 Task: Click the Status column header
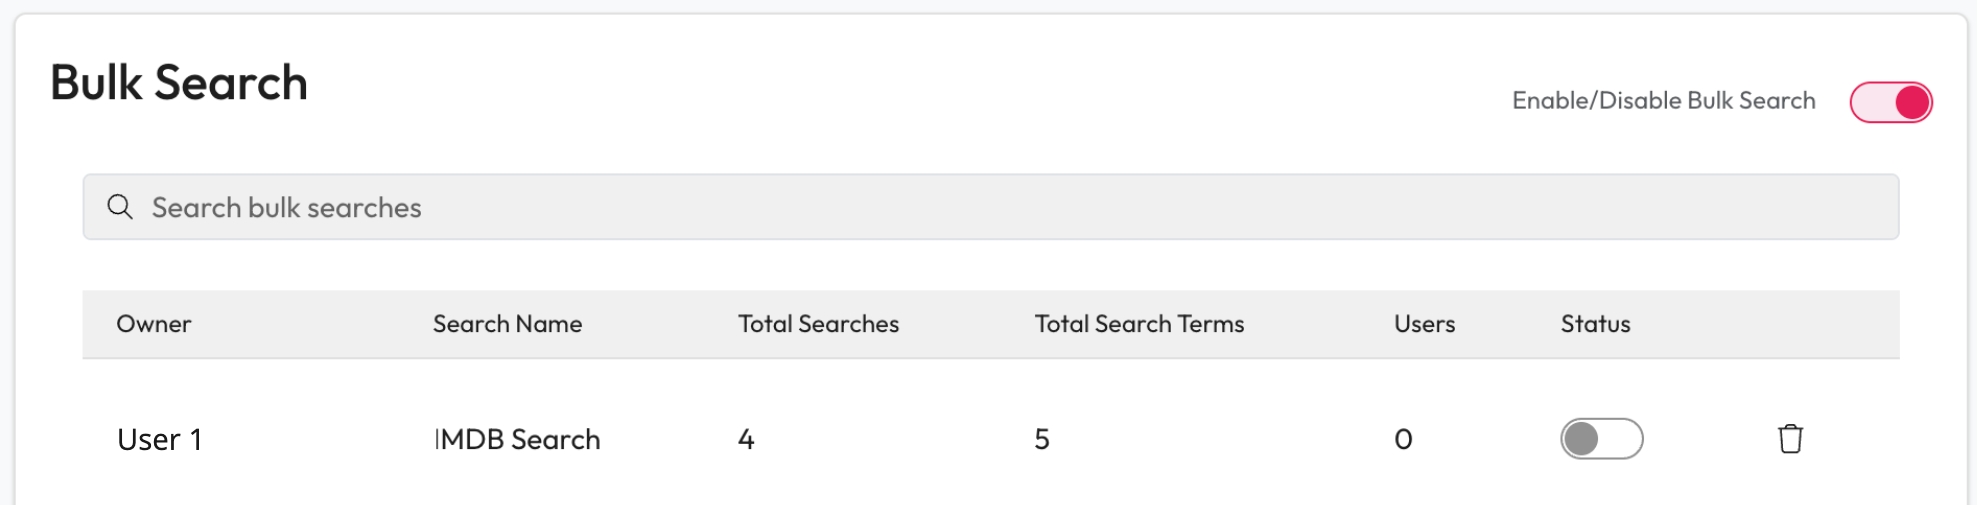pos(1595,324)
